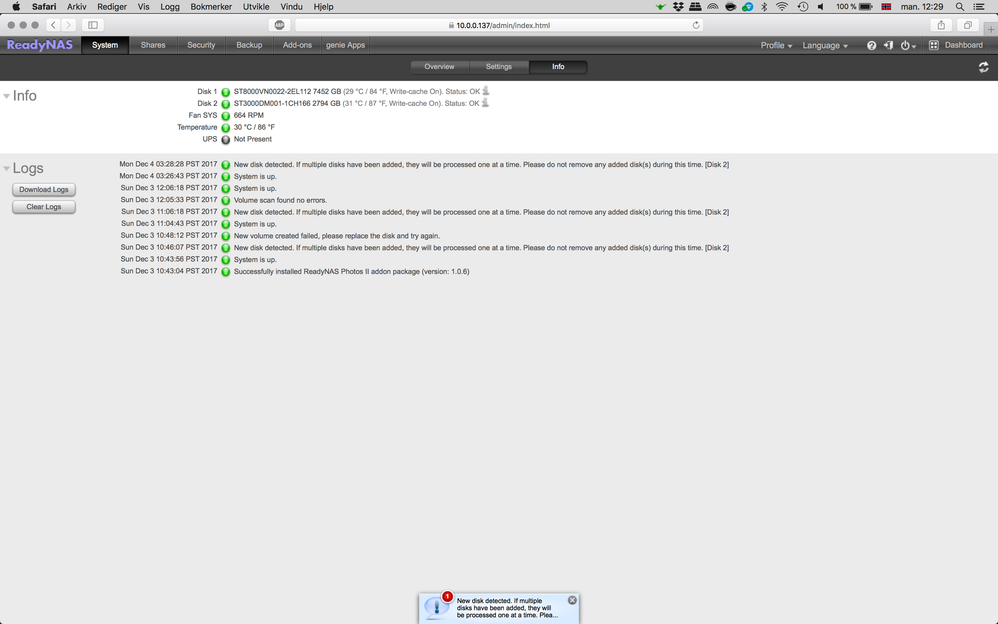Viewport: 998px width, 624px height.
Task: Open the System tab
Action: coord(105,45)
